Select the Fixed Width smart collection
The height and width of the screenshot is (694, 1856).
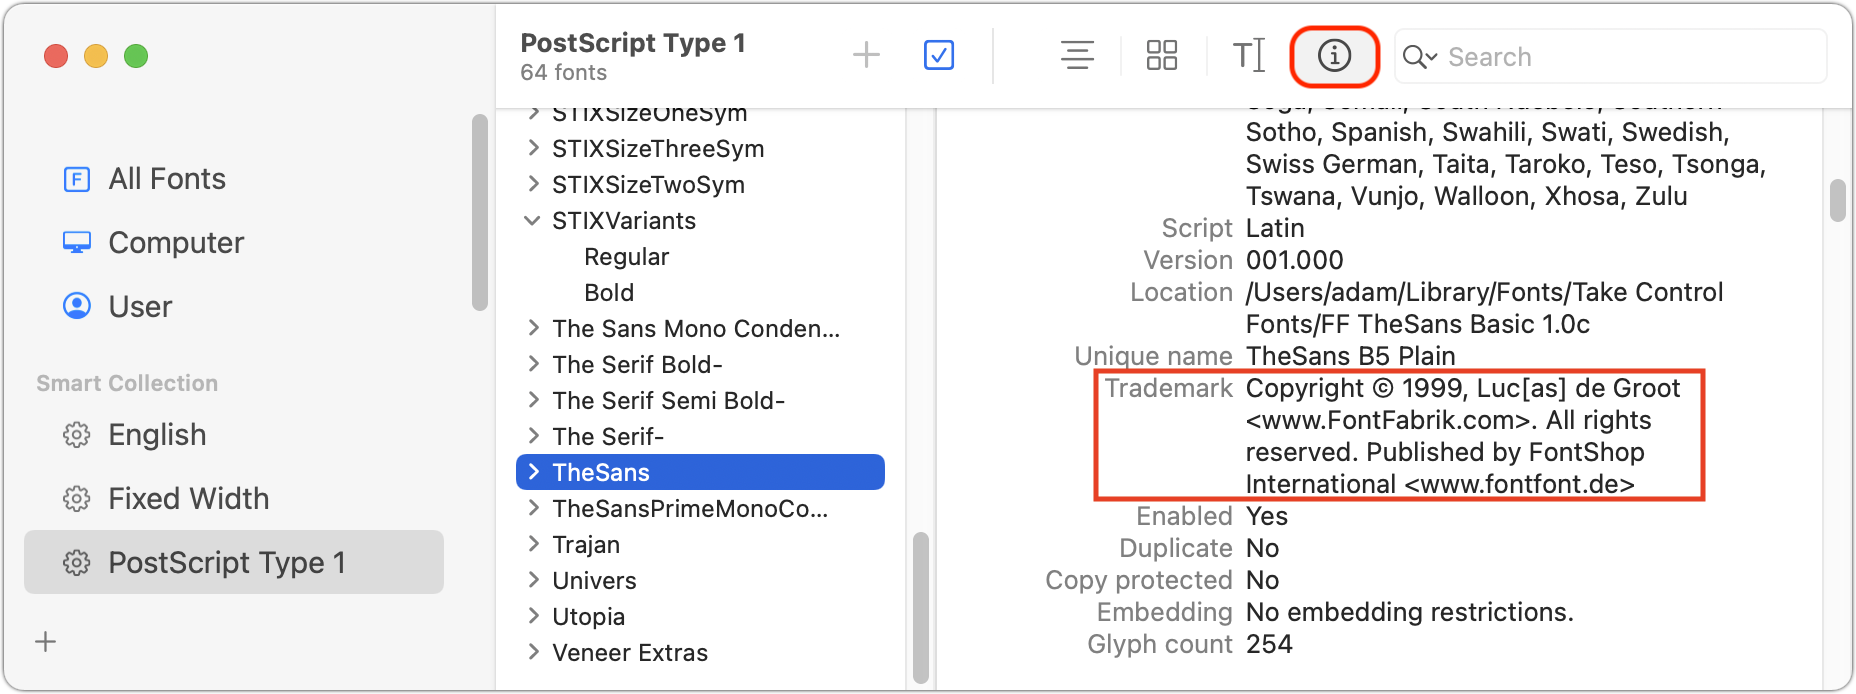coord(188,499)
